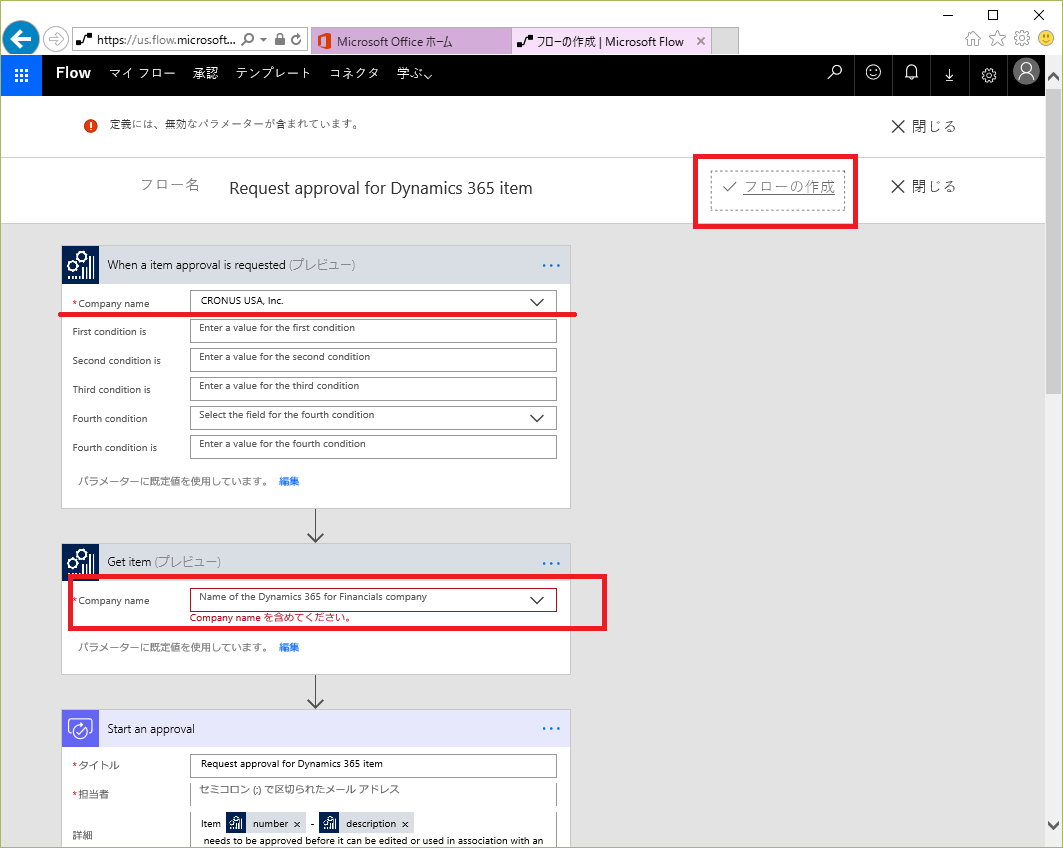This screenshot has width=1063, height=848.
Task: Open a new browser tab
Action: 725,41
